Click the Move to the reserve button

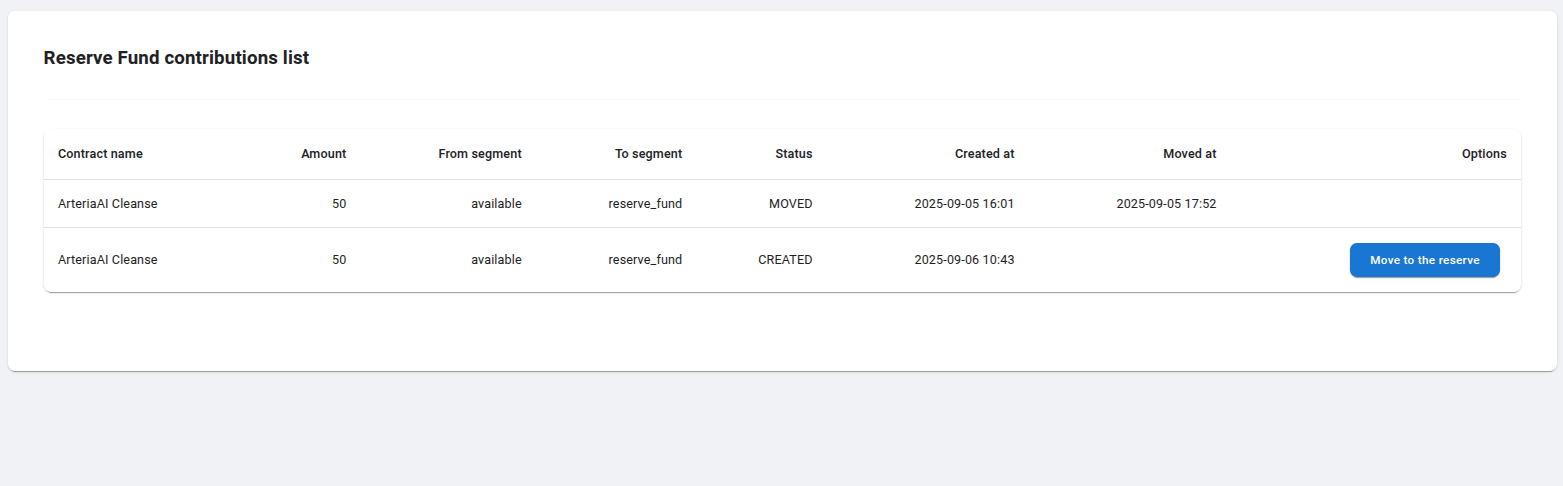pyautogui.click(x=1424, y=260)
